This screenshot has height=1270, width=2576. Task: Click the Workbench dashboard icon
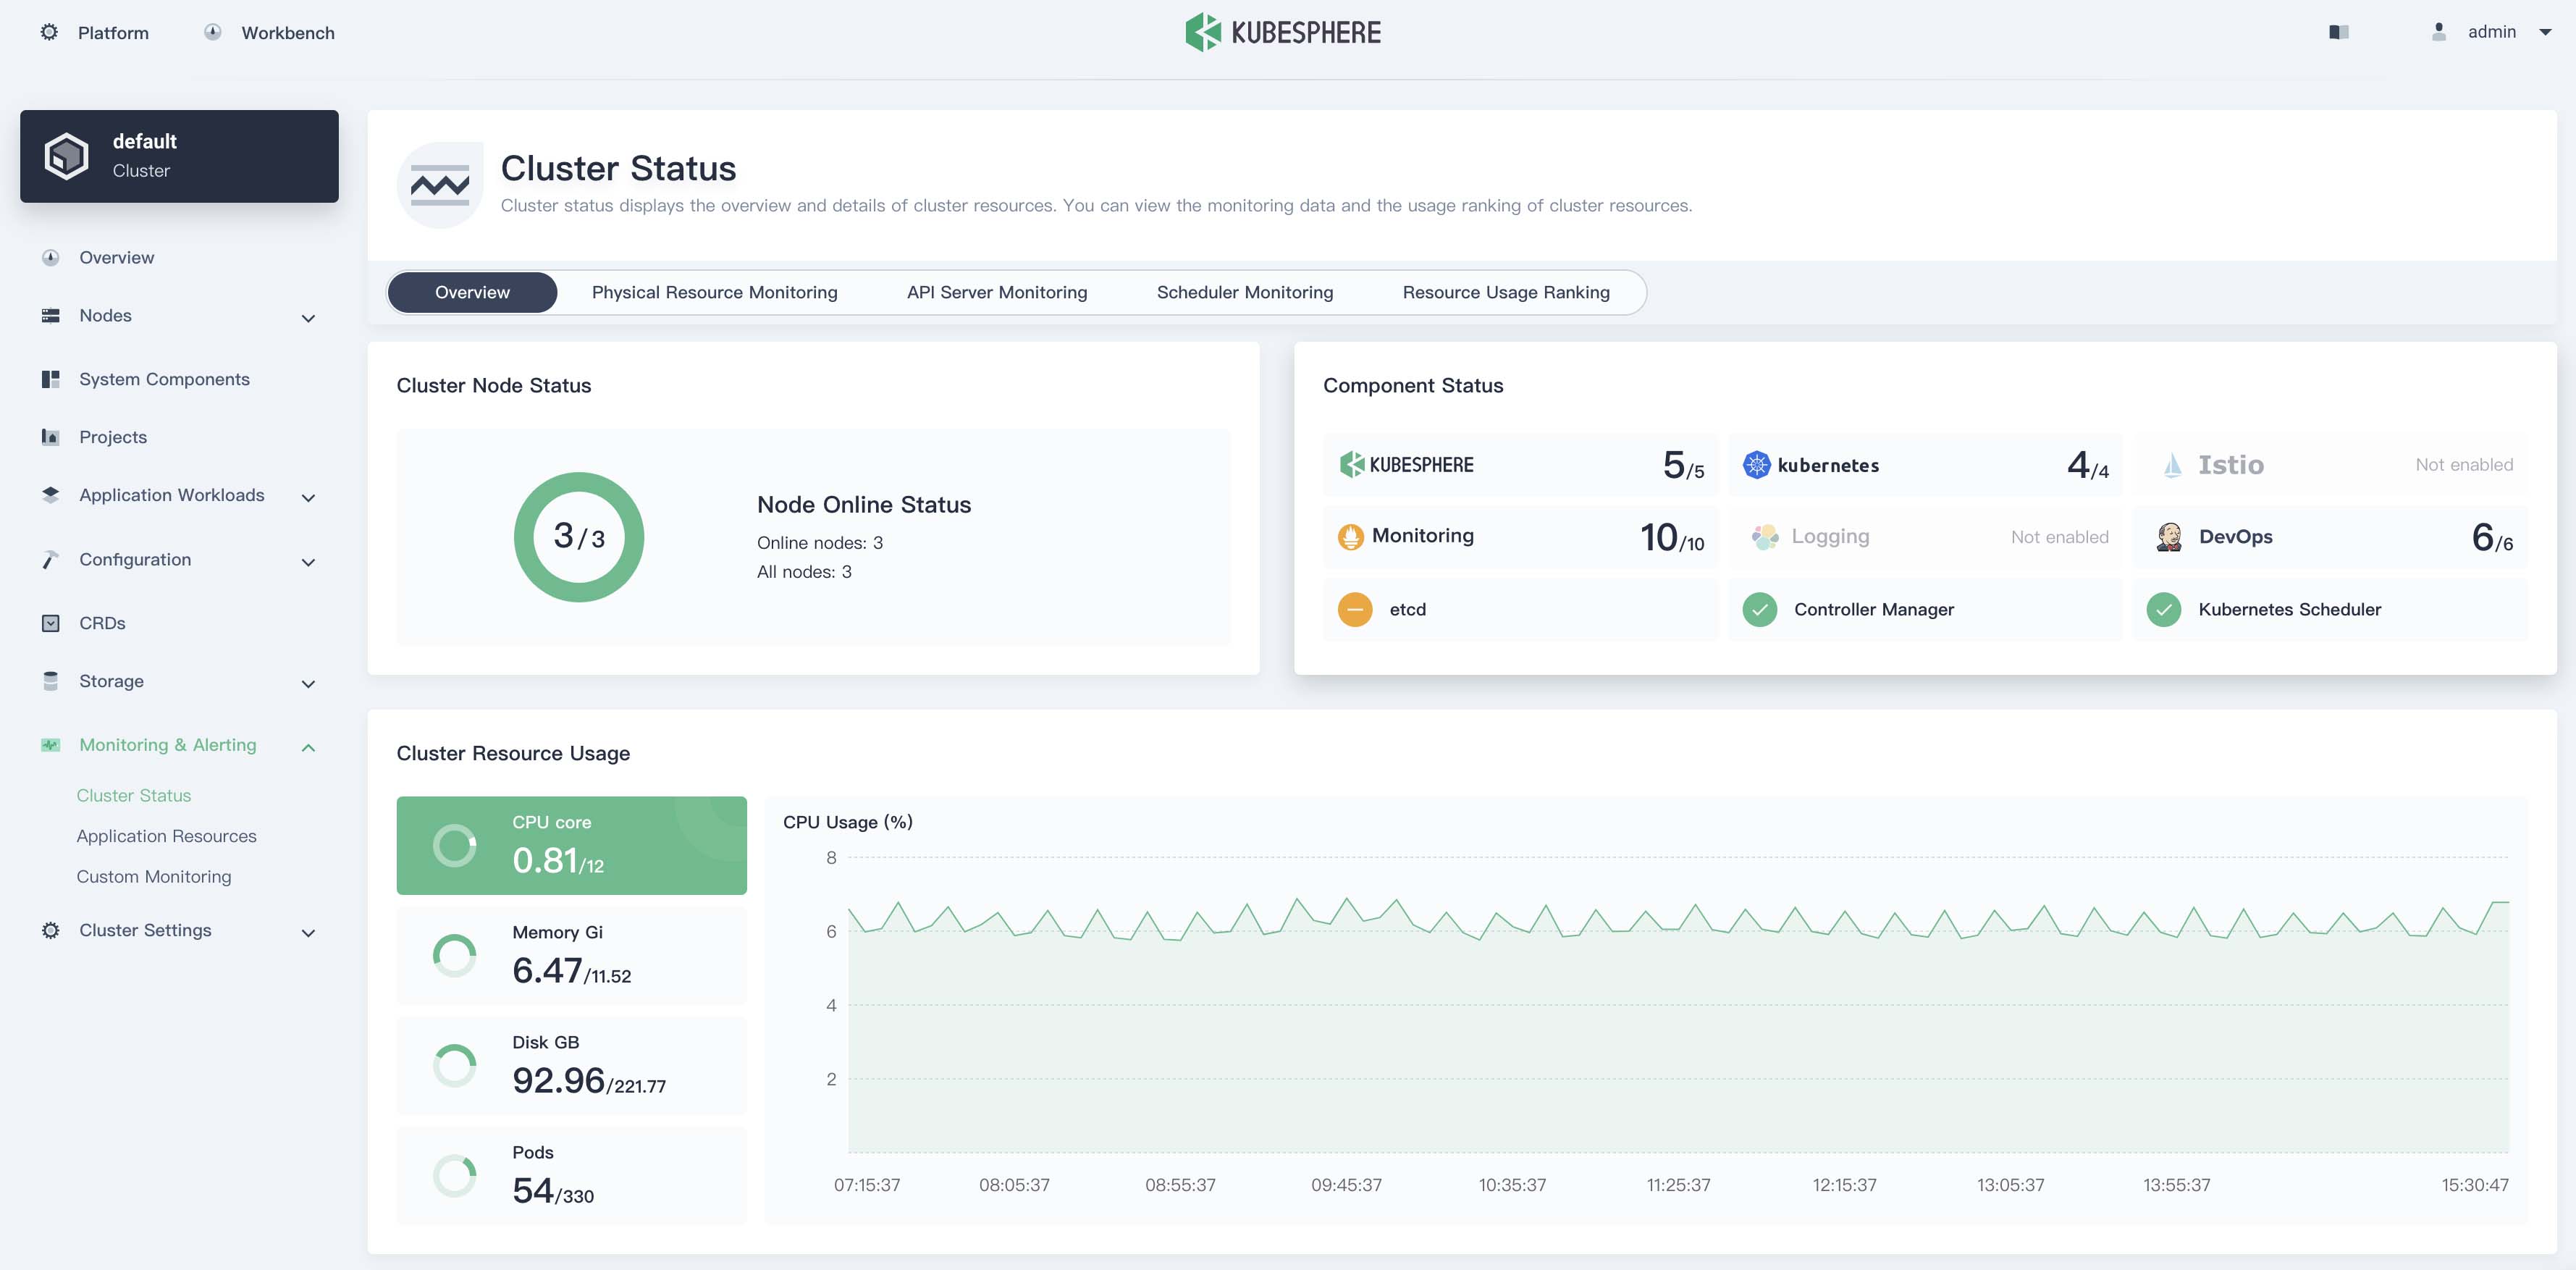[213, 32]
